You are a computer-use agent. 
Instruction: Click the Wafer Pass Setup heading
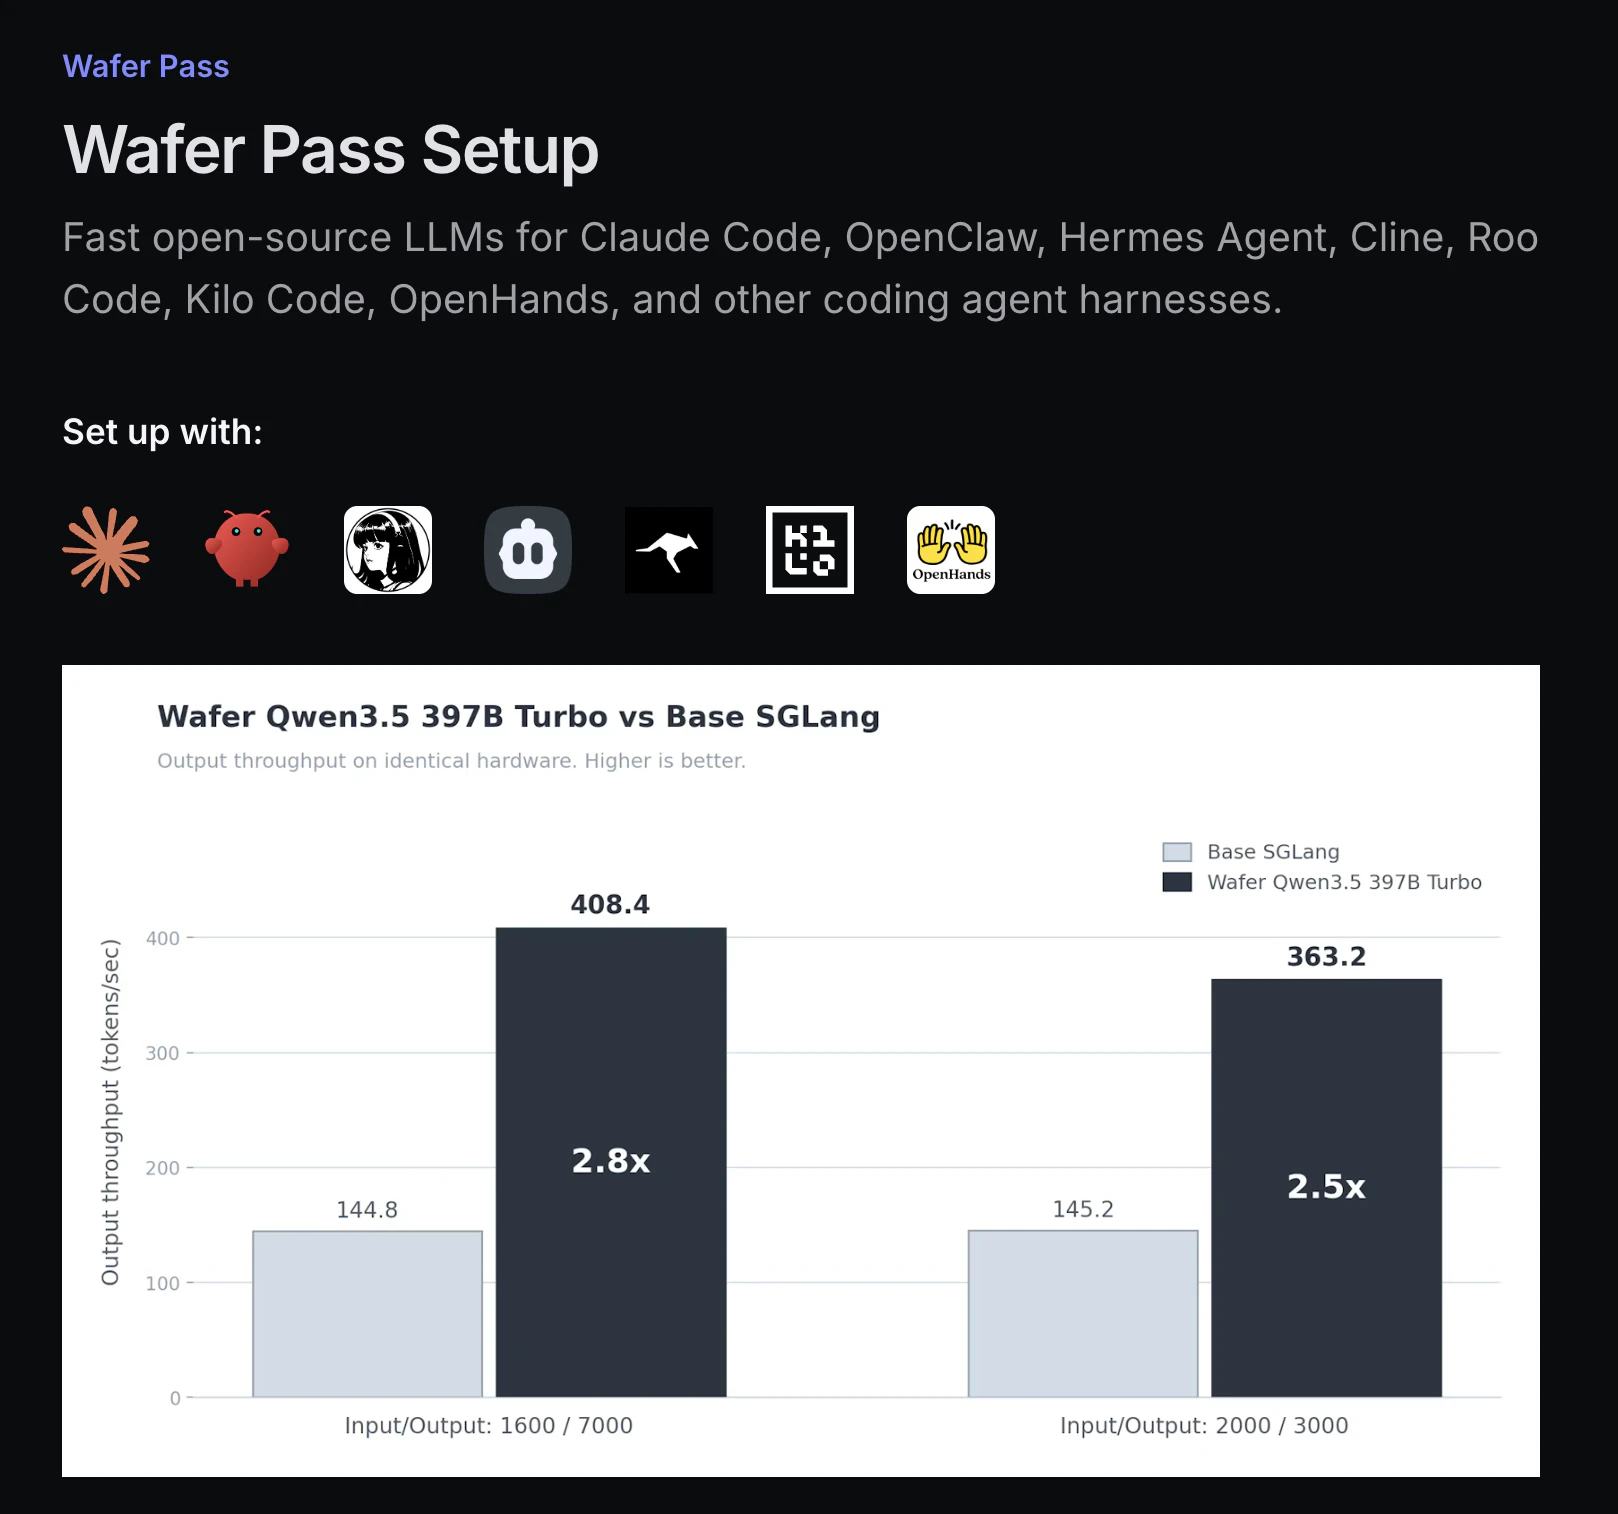[x=330, y=150]
